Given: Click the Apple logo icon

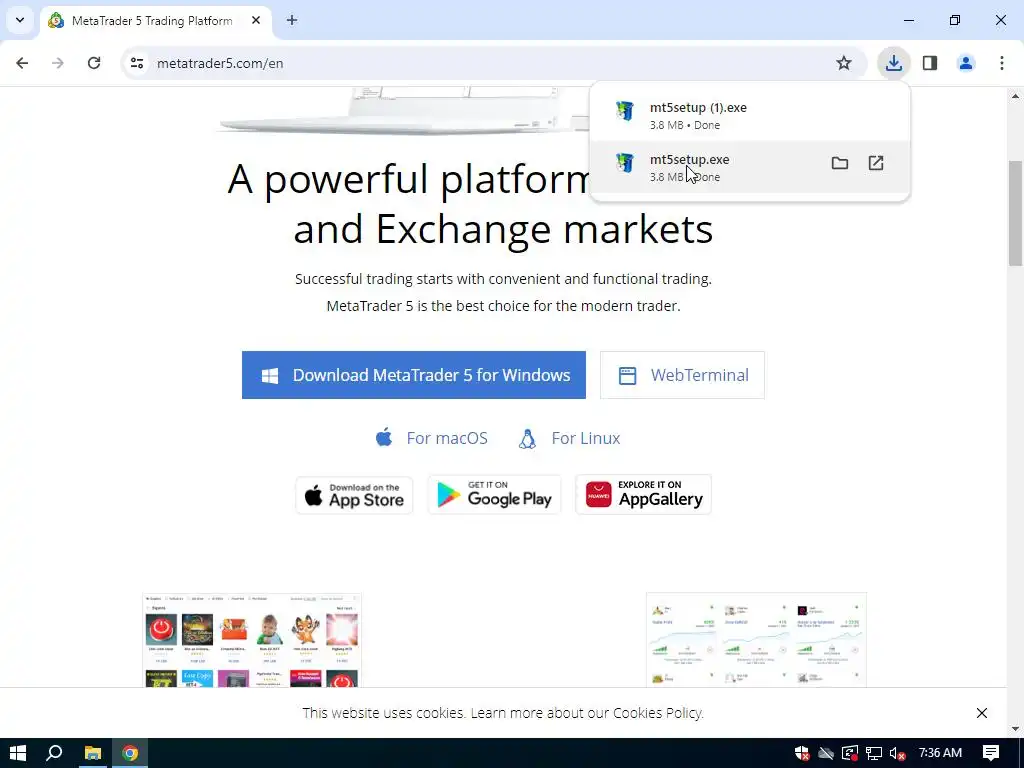Looking at the screenshot, I should pos(384,437).
